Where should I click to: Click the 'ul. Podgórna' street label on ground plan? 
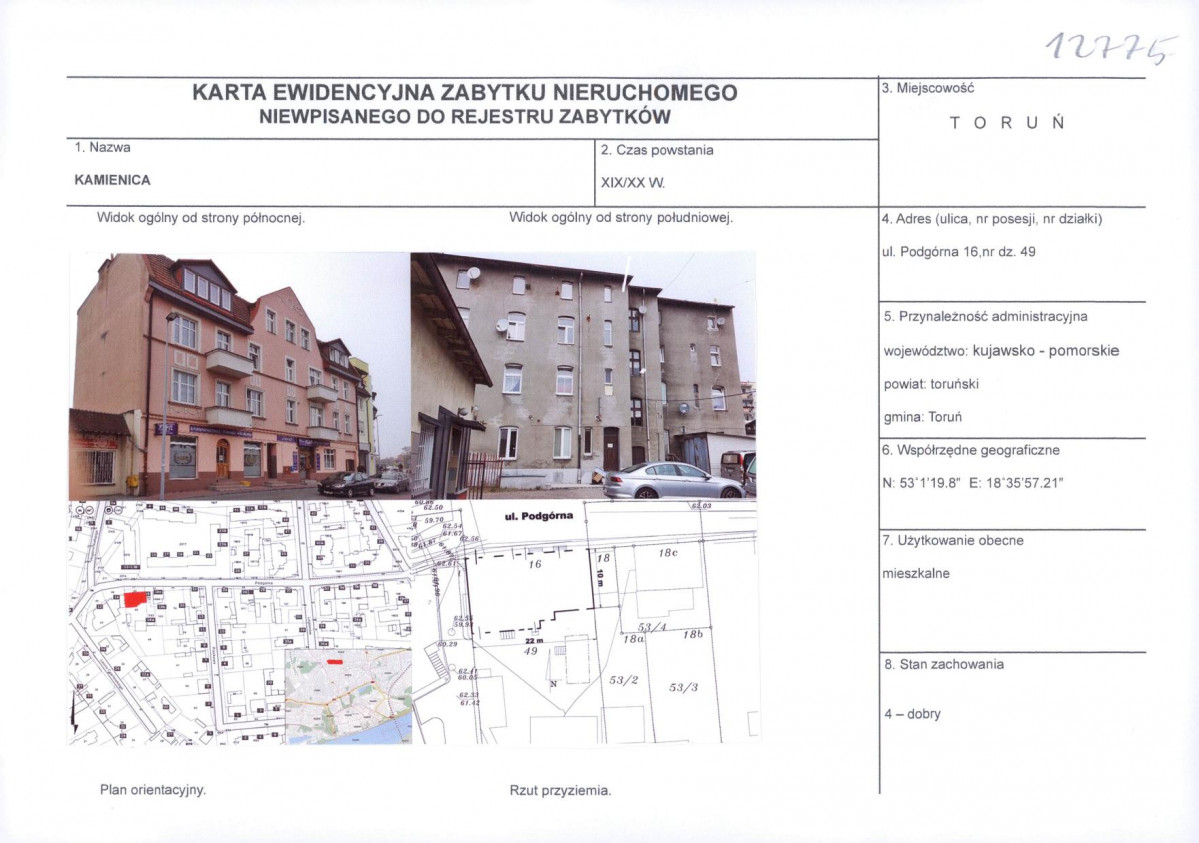click(x=539, y=516)
